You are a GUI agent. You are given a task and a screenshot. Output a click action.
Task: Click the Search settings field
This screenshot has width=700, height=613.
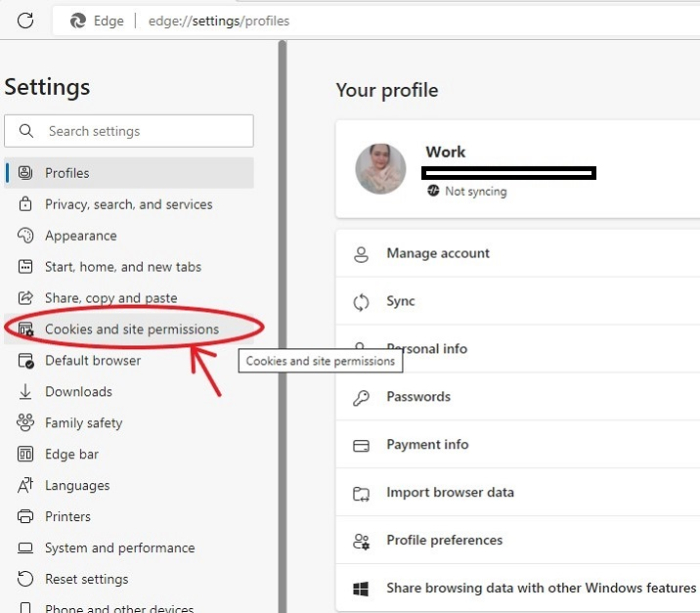coord(129,131)
